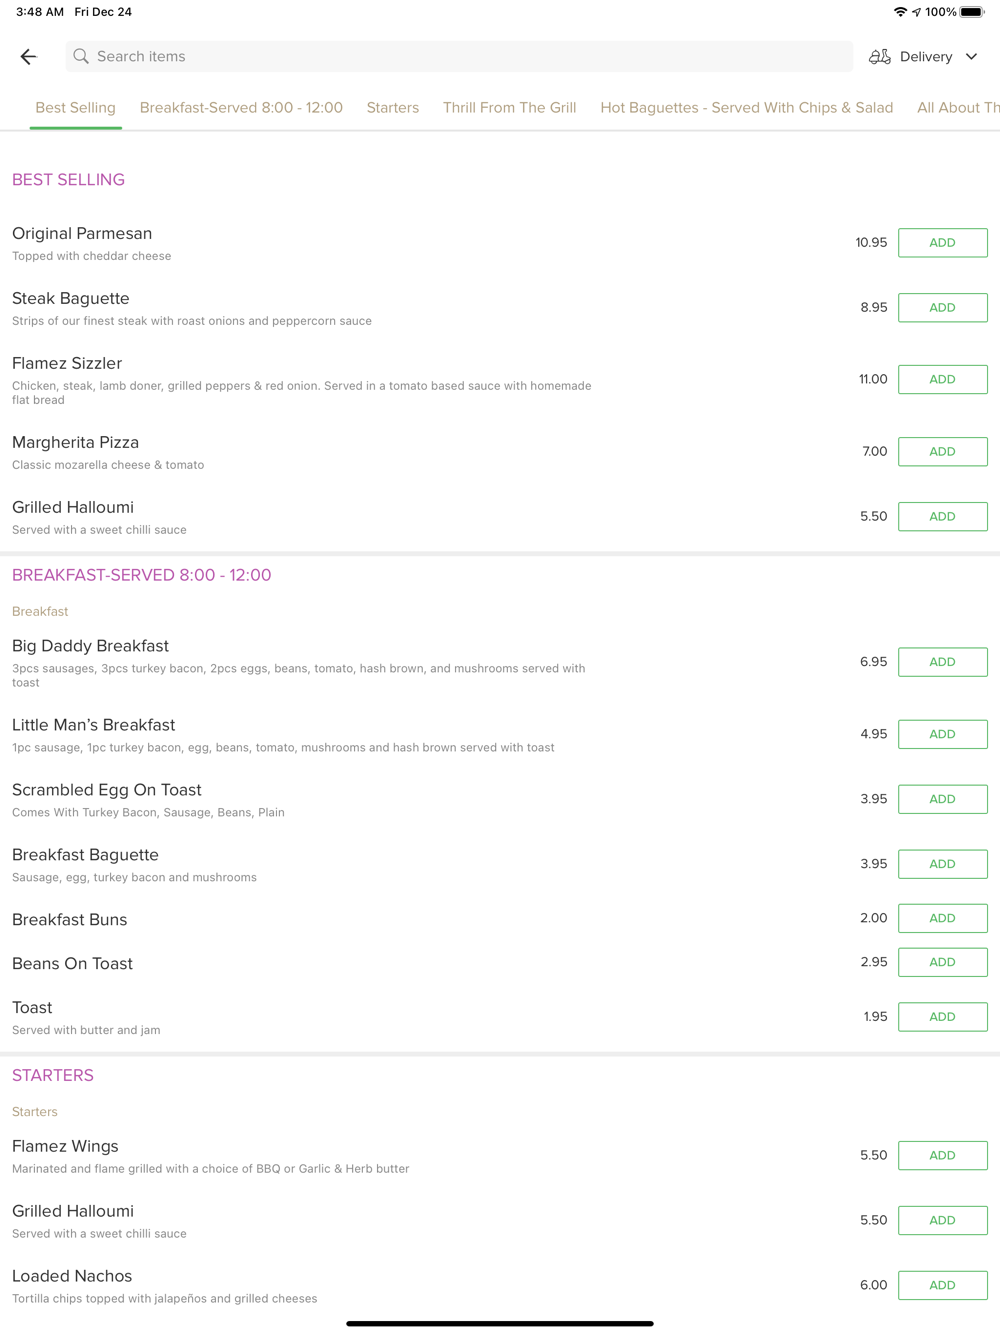Open the Flamez Wings item details

pyautogui.click(x=66, y=1146)
